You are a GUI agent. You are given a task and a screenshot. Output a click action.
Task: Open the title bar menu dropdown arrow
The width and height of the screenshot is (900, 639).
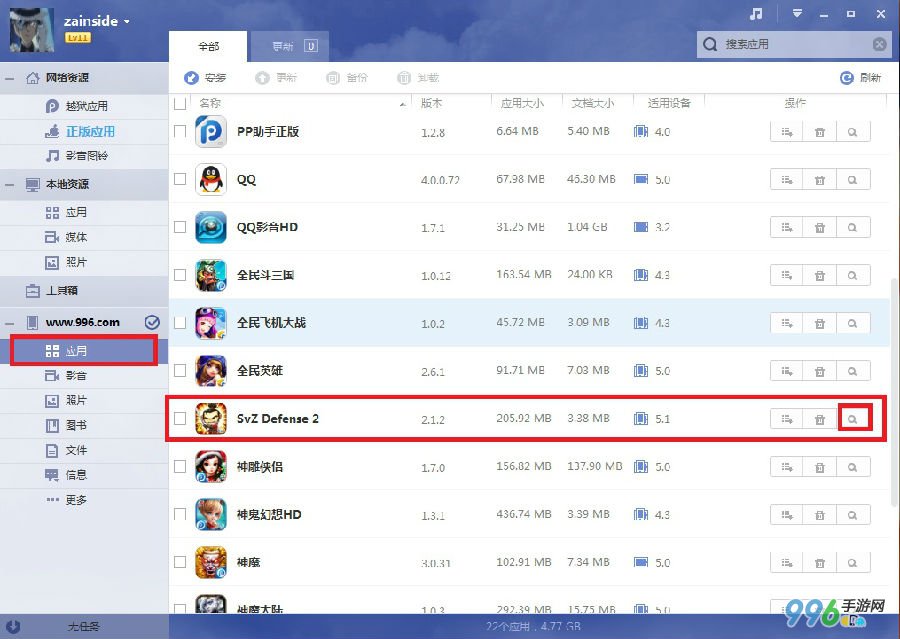797,14
